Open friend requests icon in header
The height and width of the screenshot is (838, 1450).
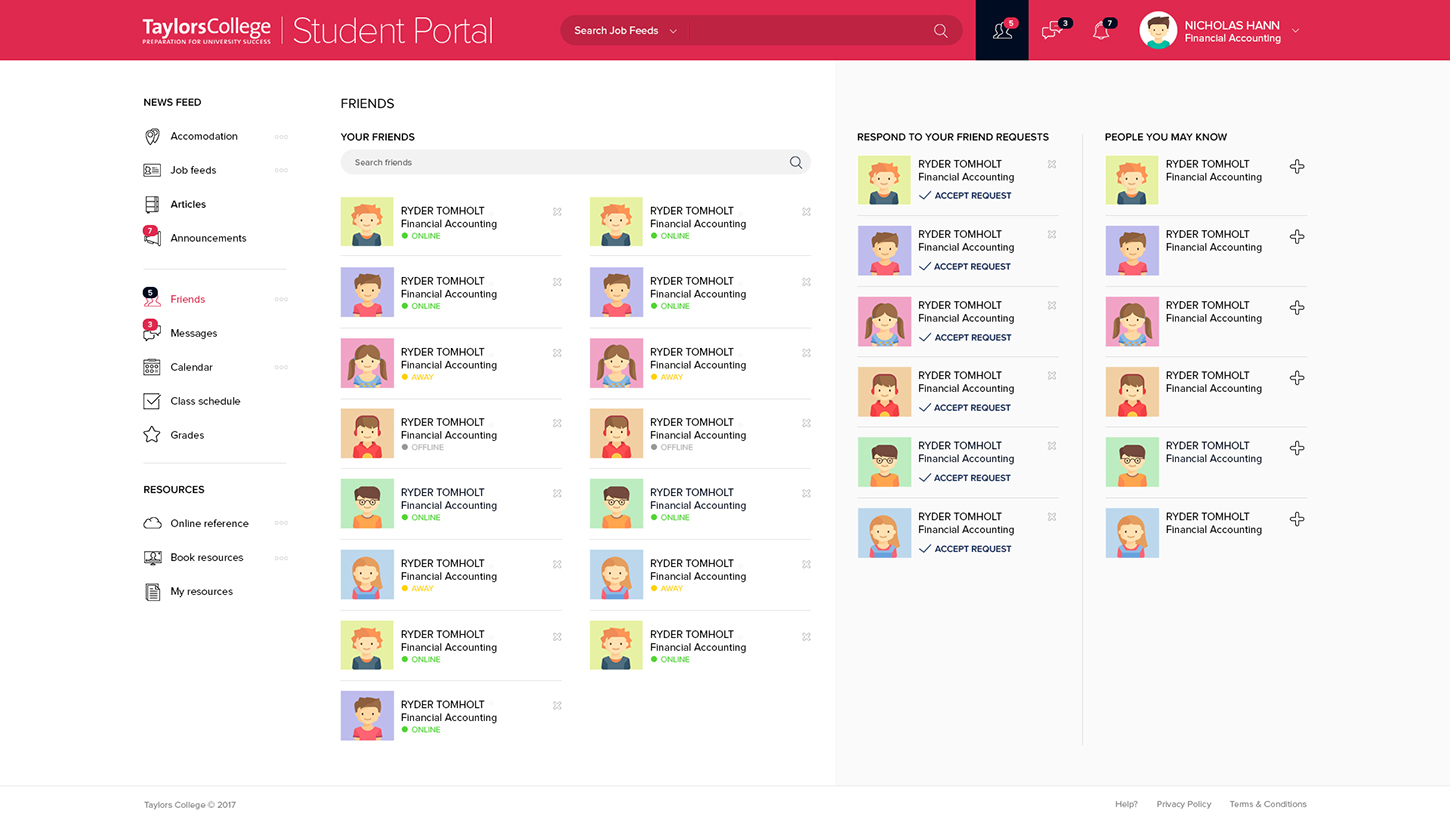pos(1002,31)
